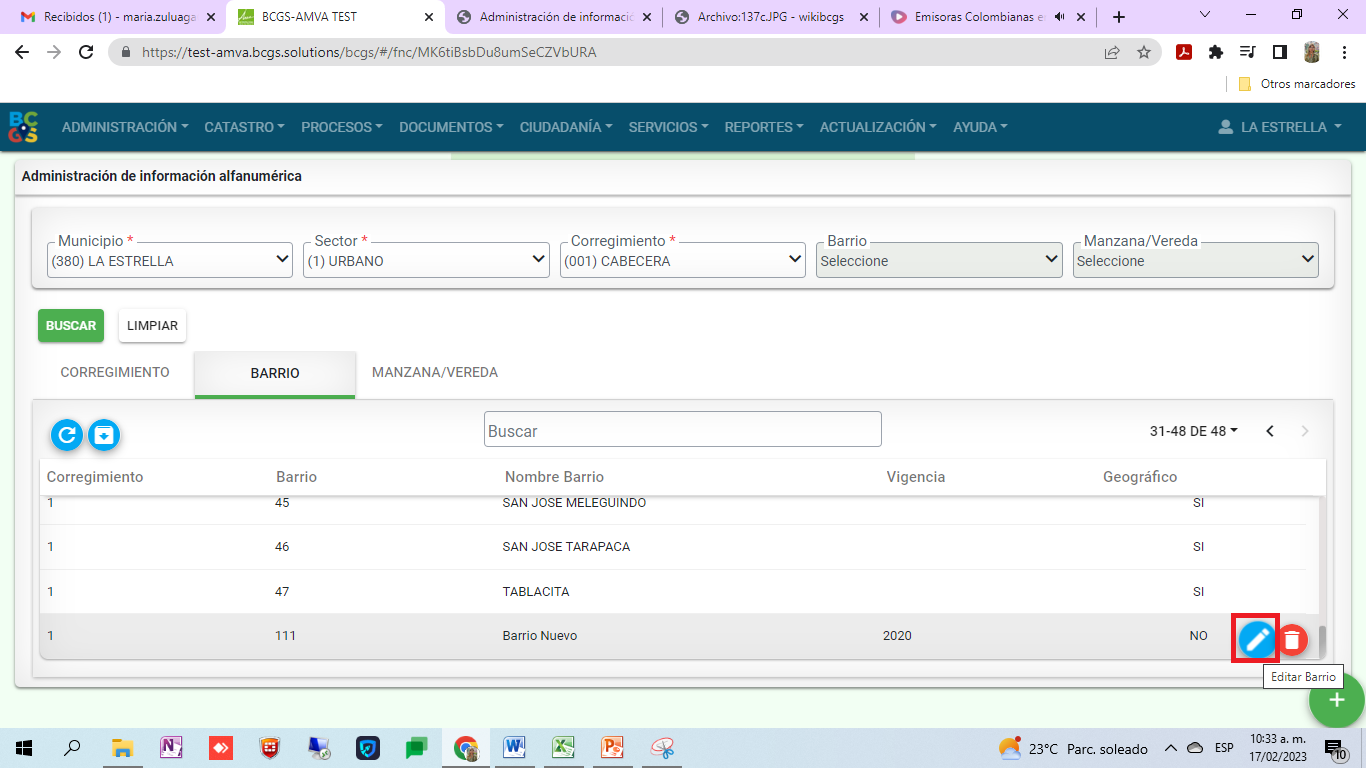Open OneNote from the taskbar
This screenshot has height=768, width=1366.
172,747
